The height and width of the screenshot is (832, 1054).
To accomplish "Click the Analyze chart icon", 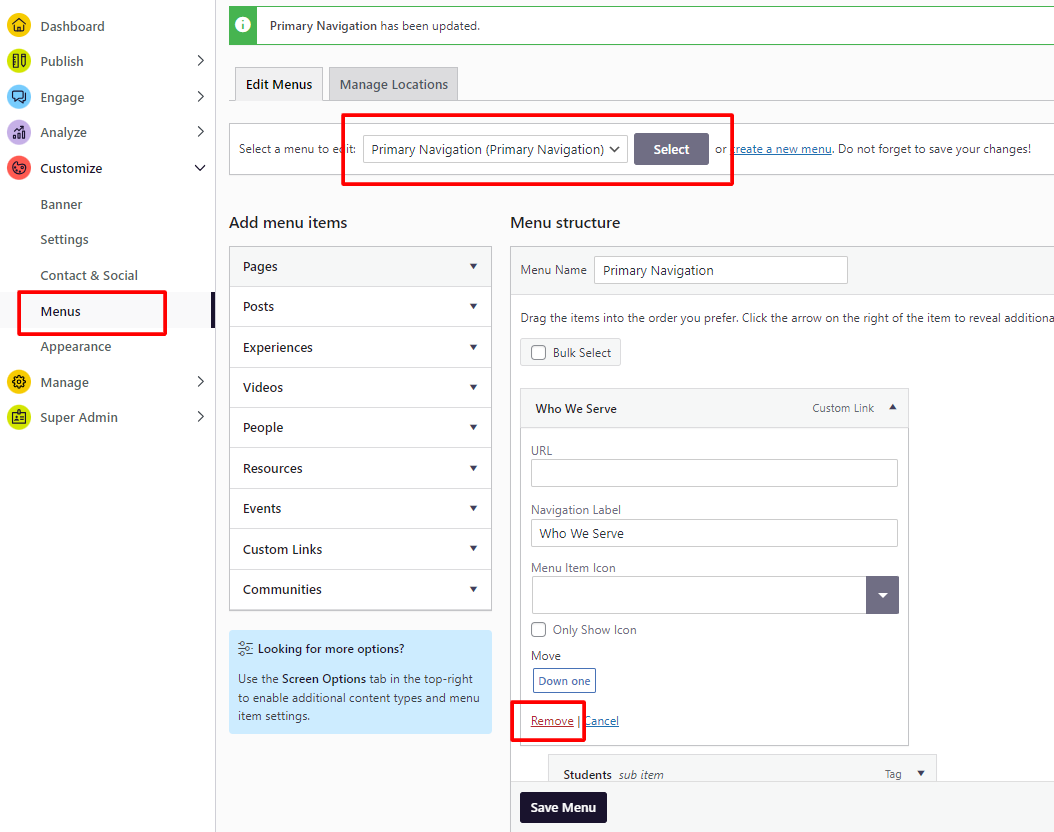I will 19,132.
